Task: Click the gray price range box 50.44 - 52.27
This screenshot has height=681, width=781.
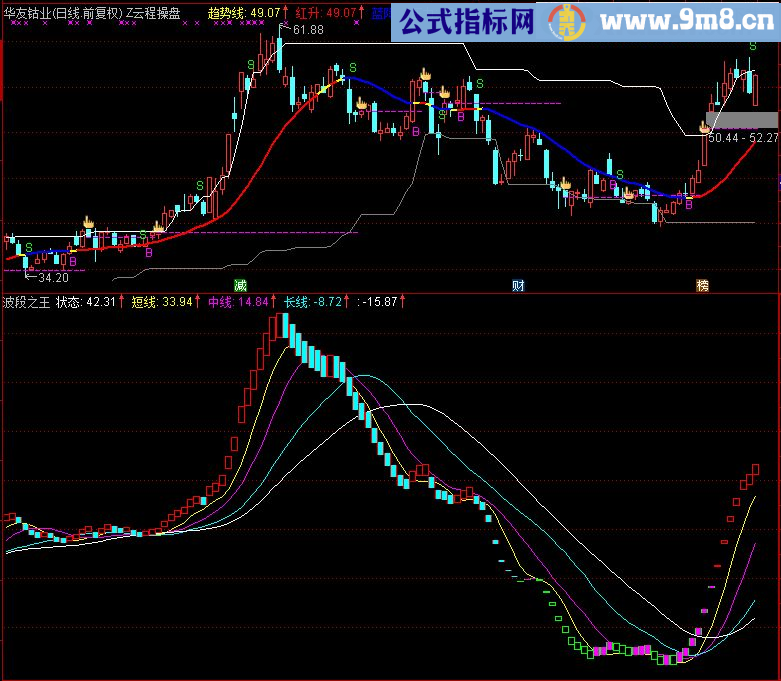Action: pos(742,120)
